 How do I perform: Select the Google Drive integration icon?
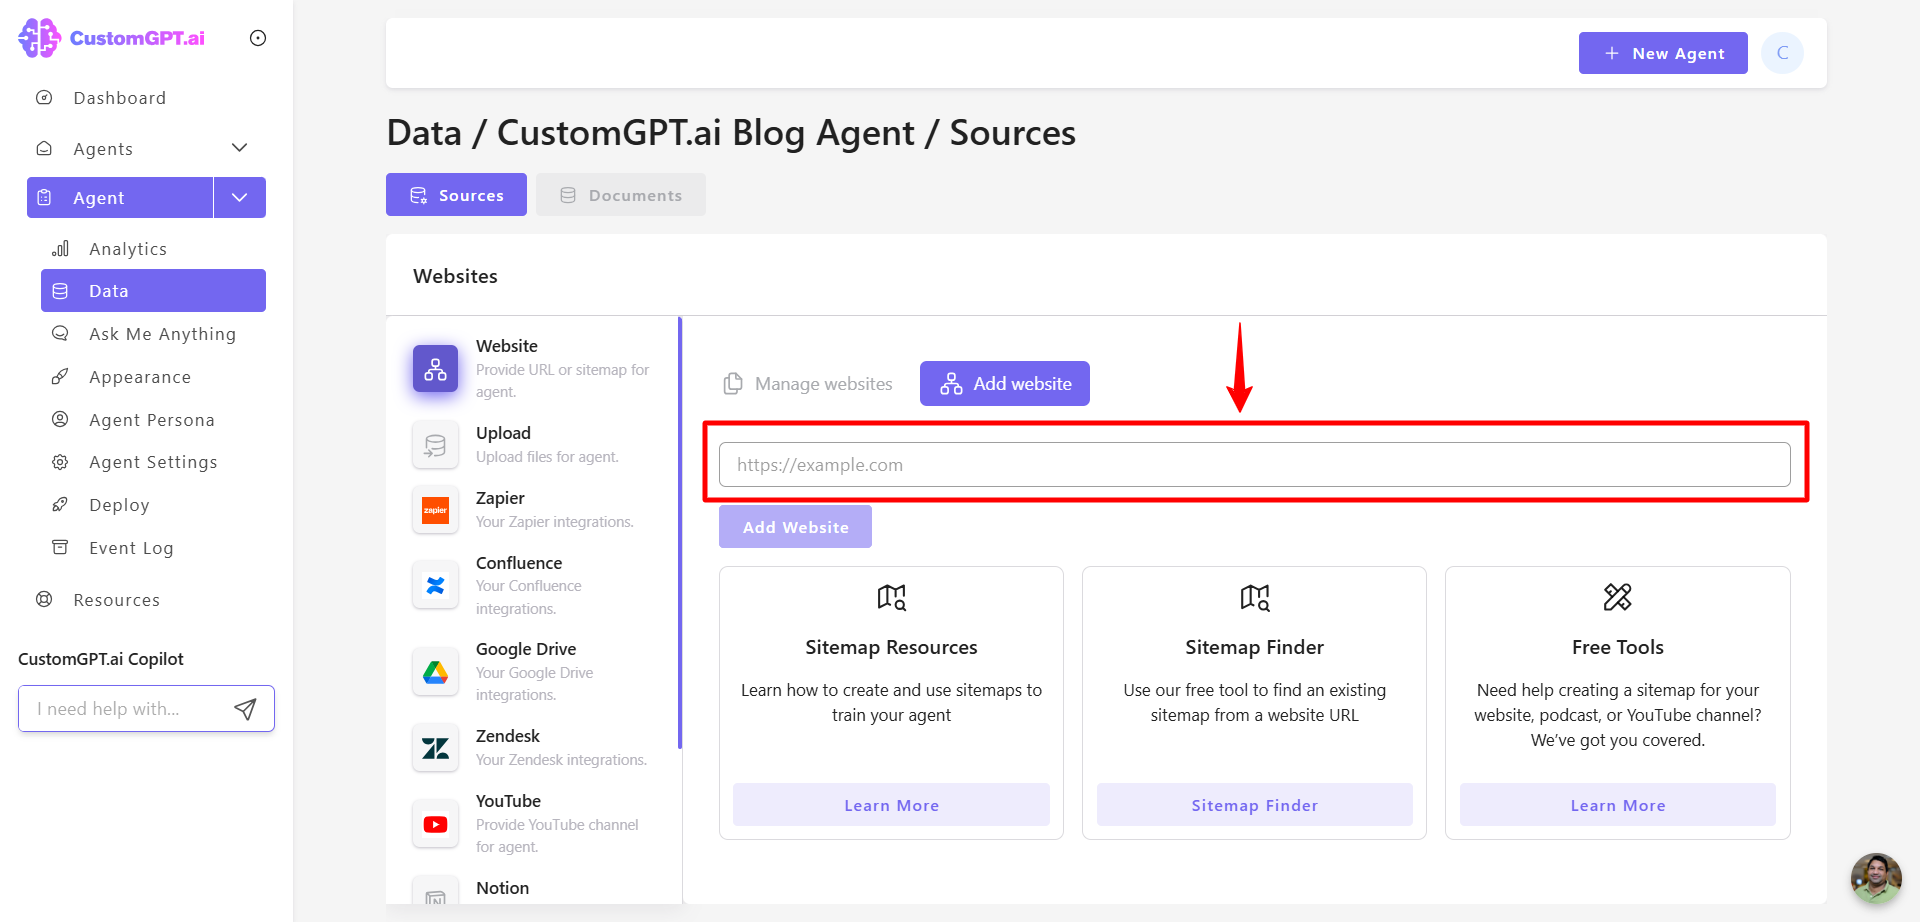435,672
